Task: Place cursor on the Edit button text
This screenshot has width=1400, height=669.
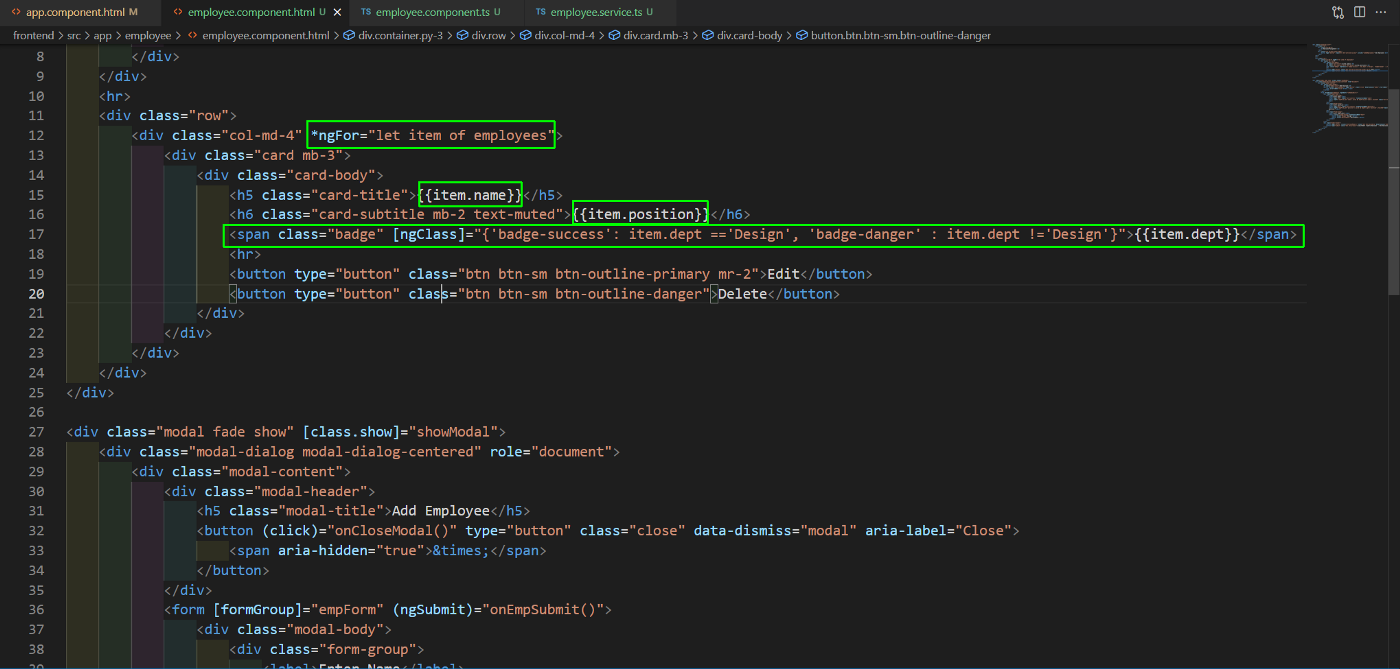Action: [783, 273]
